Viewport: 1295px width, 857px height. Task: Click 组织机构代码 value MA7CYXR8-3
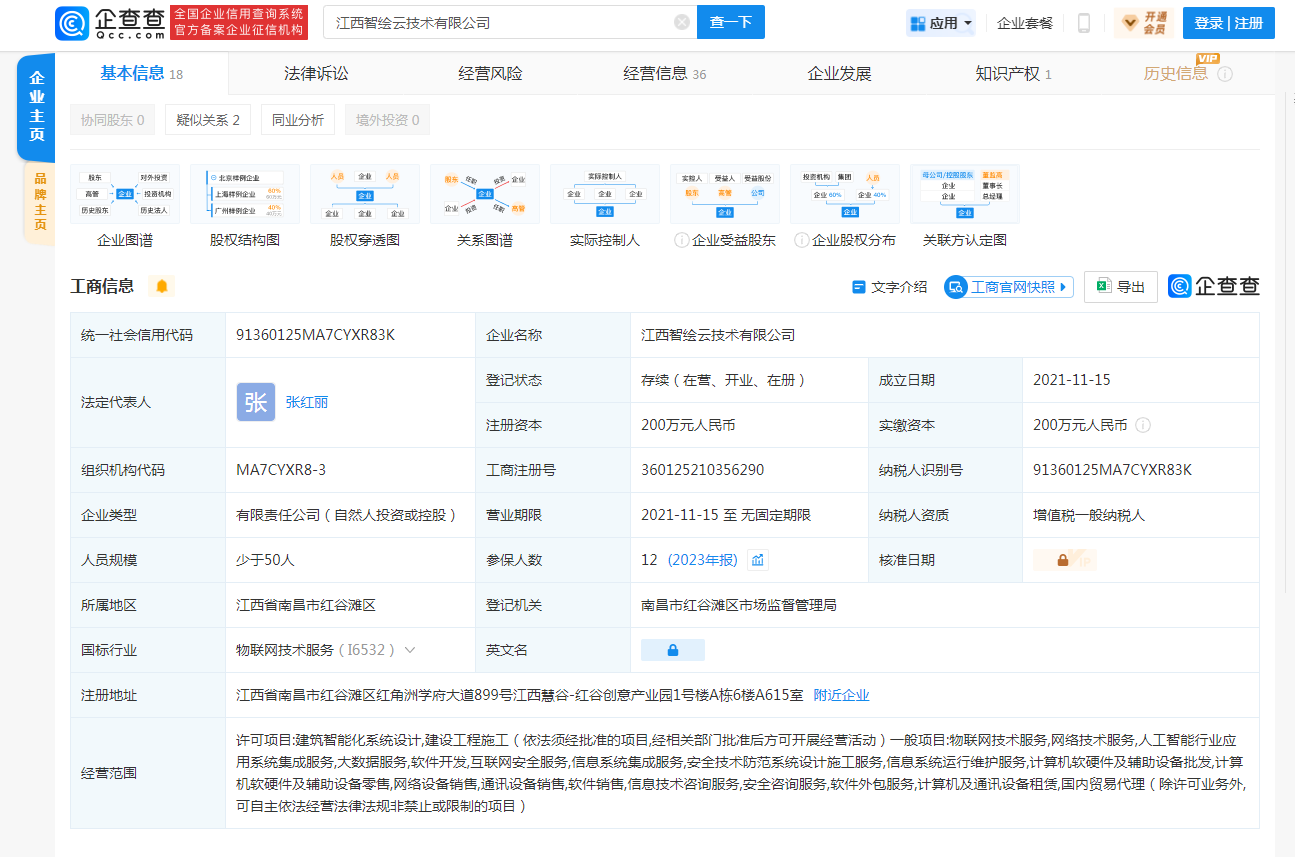click(x=281, y=470)
